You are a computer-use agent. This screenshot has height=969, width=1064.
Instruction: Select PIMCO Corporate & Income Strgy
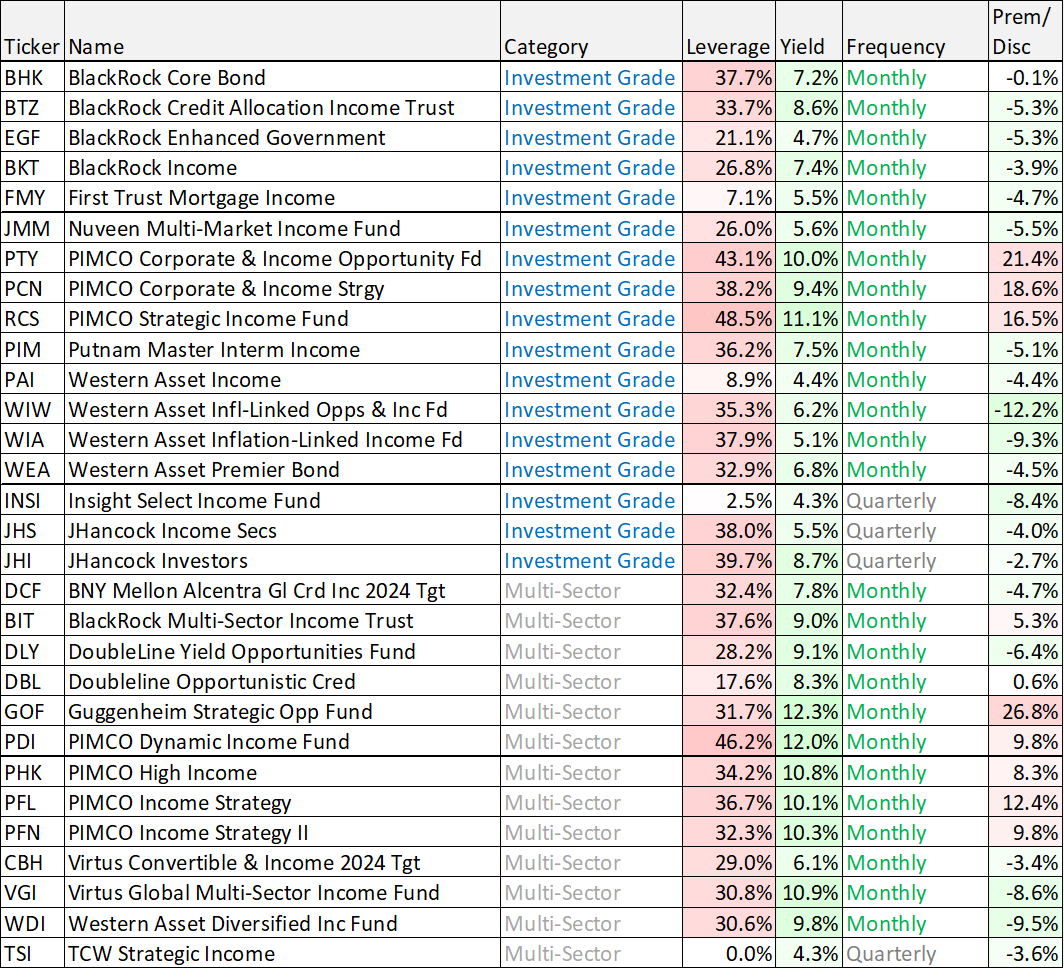click(x=282, y=288)
